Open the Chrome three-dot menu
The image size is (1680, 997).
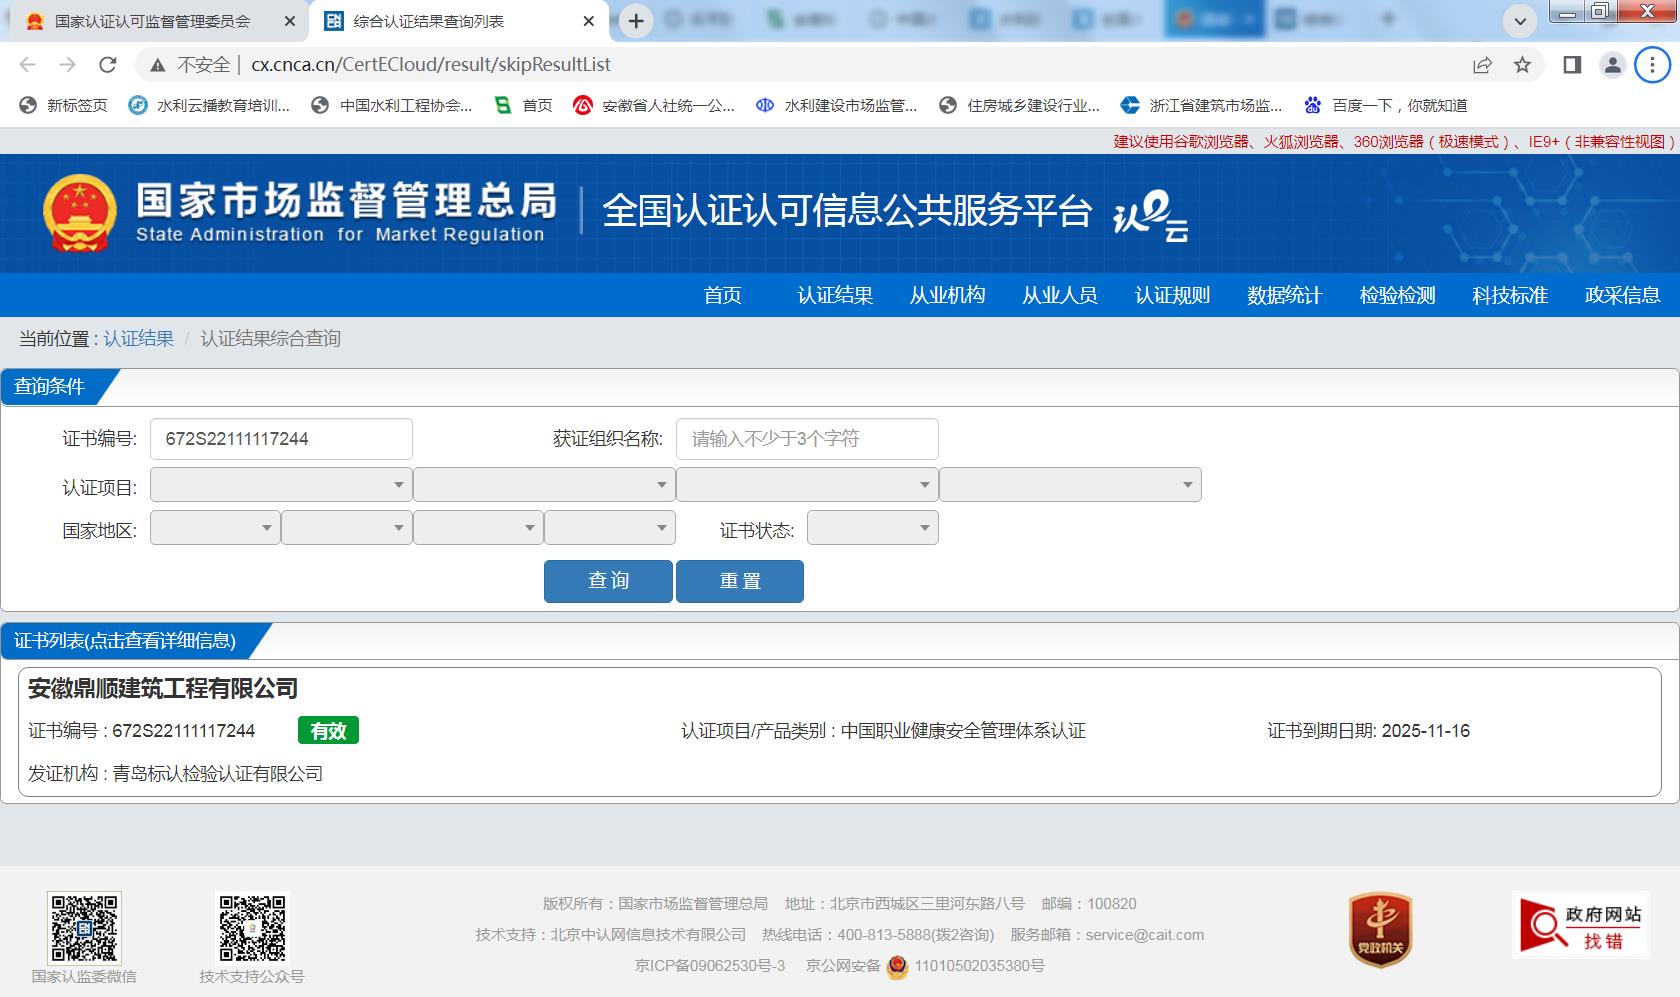click(1652, 65)
